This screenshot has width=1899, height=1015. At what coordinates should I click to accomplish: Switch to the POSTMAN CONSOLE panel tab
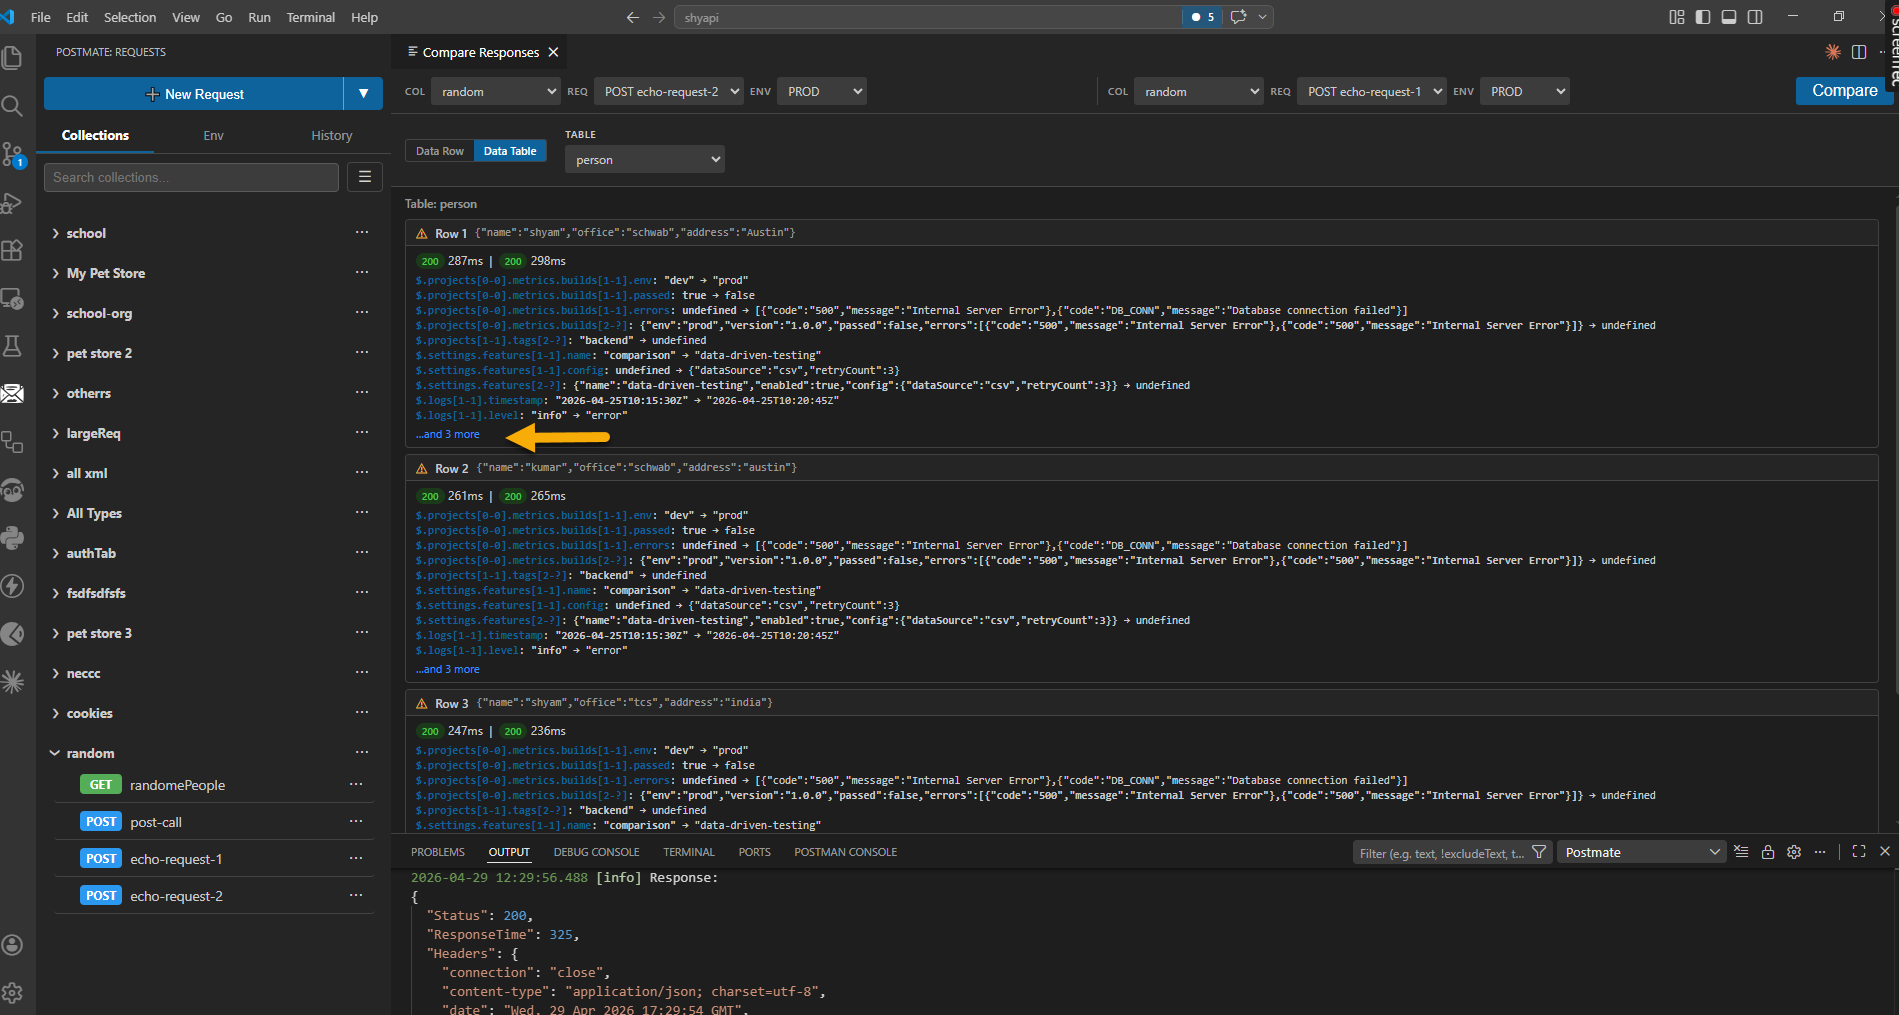[x=846, y=852]
